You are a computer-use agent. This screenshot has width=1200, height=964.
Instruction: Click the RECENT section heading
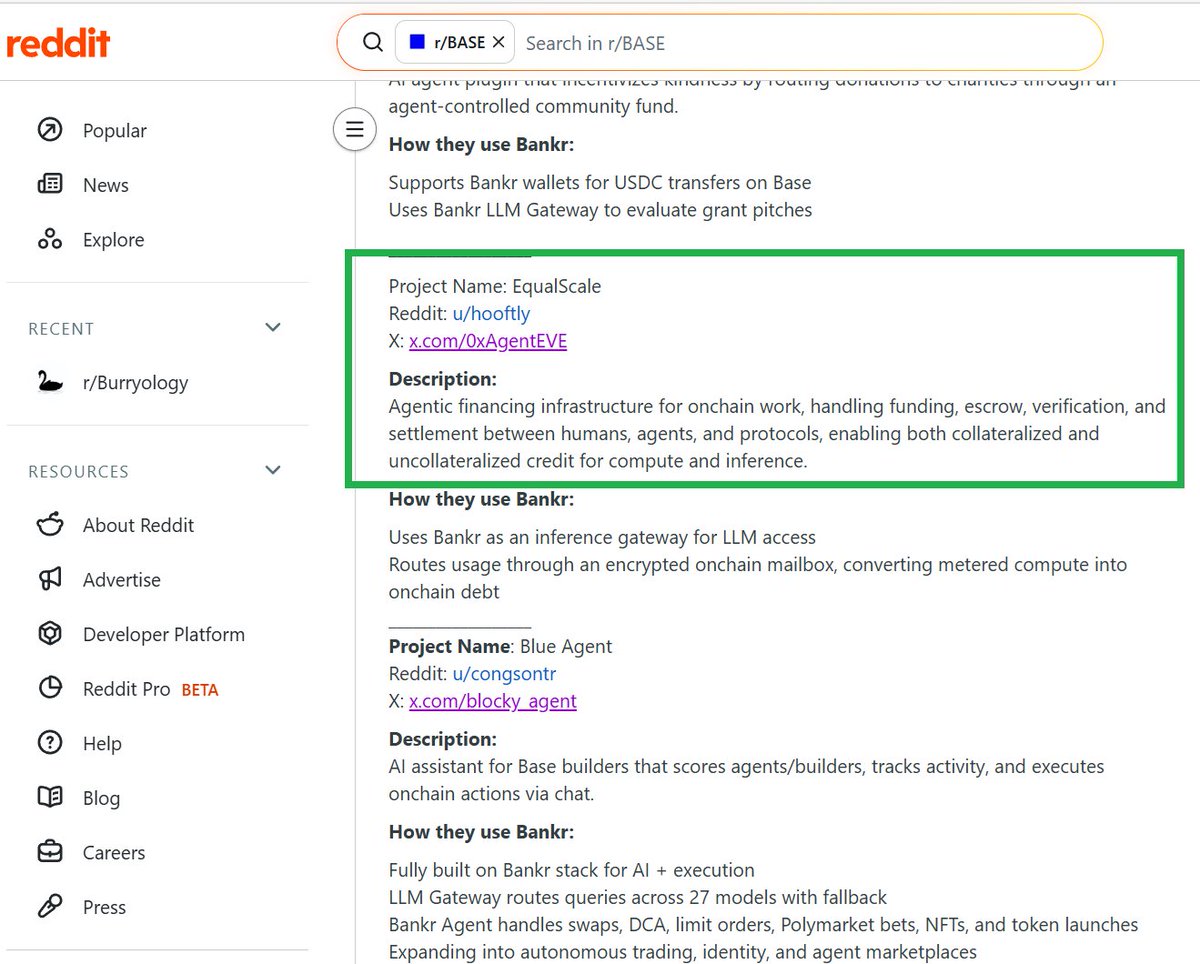[61, 329]
